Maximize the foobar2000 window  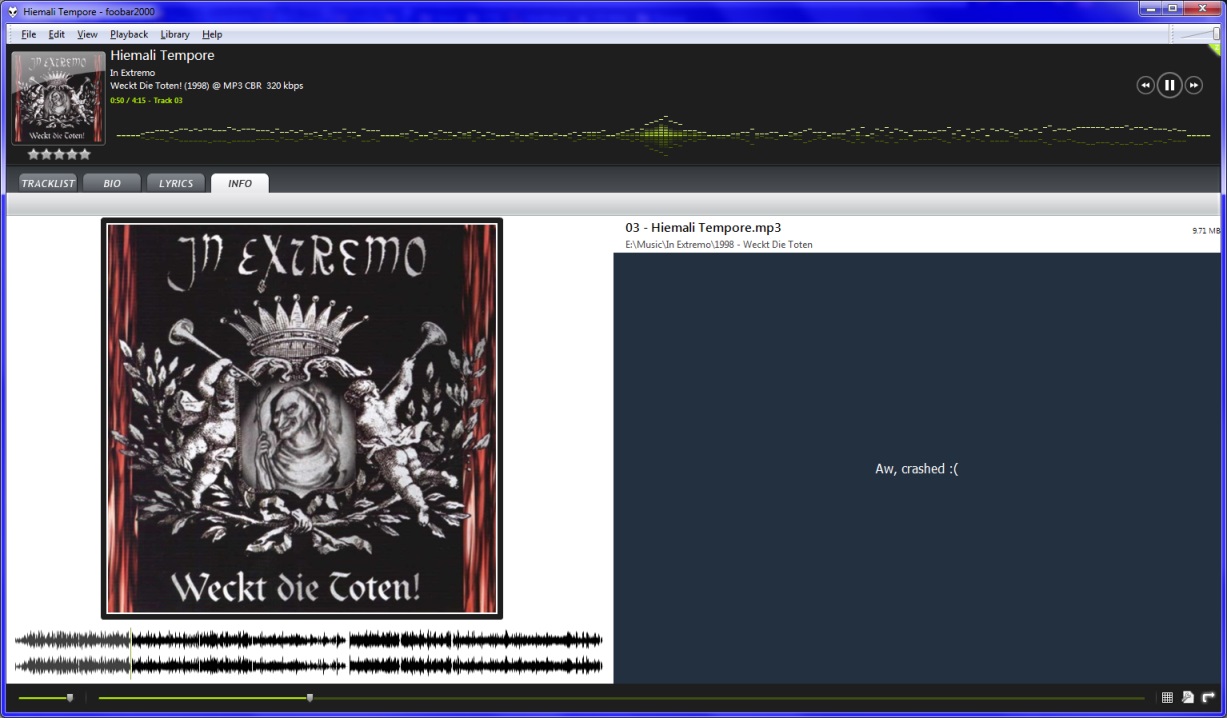(1173, 8)
